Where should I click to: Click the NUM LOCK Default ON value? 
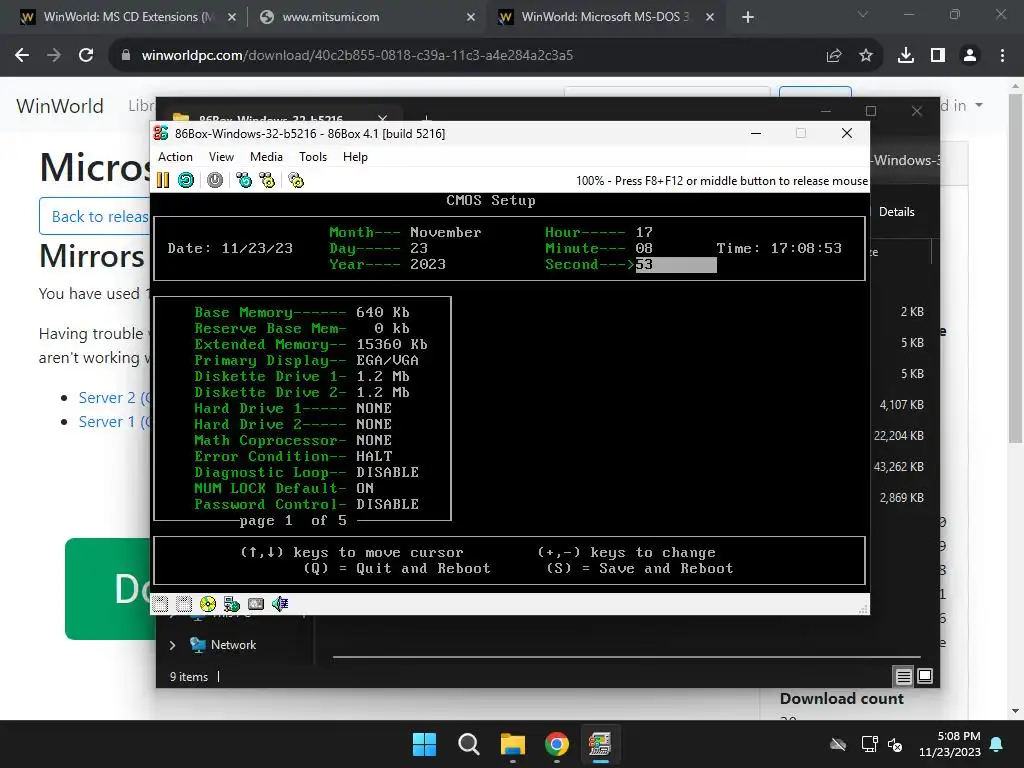tap(365, 488)
